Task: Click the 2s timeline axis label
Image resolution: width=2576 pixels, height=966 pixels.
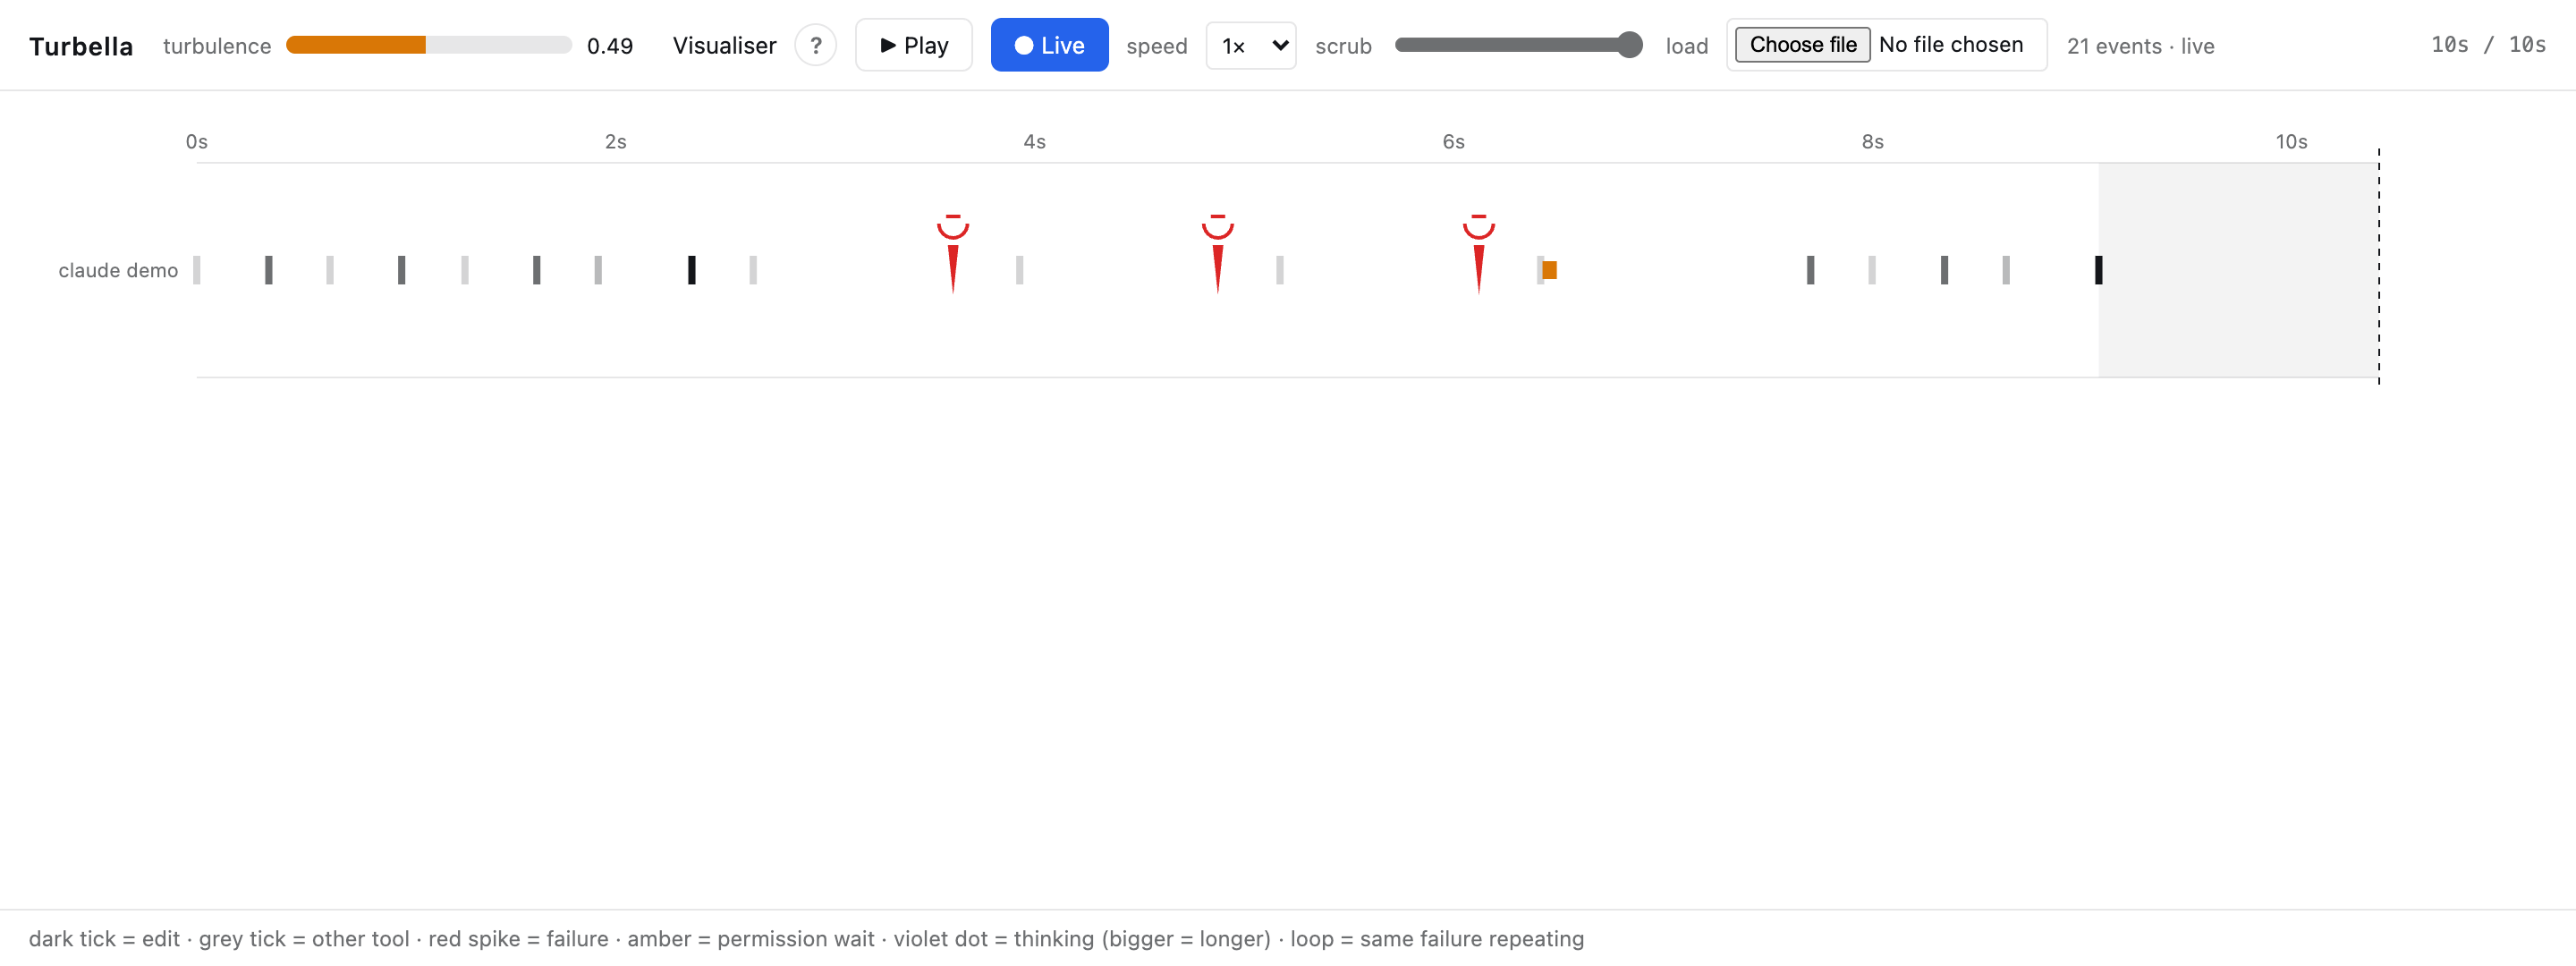Action: 615,142
